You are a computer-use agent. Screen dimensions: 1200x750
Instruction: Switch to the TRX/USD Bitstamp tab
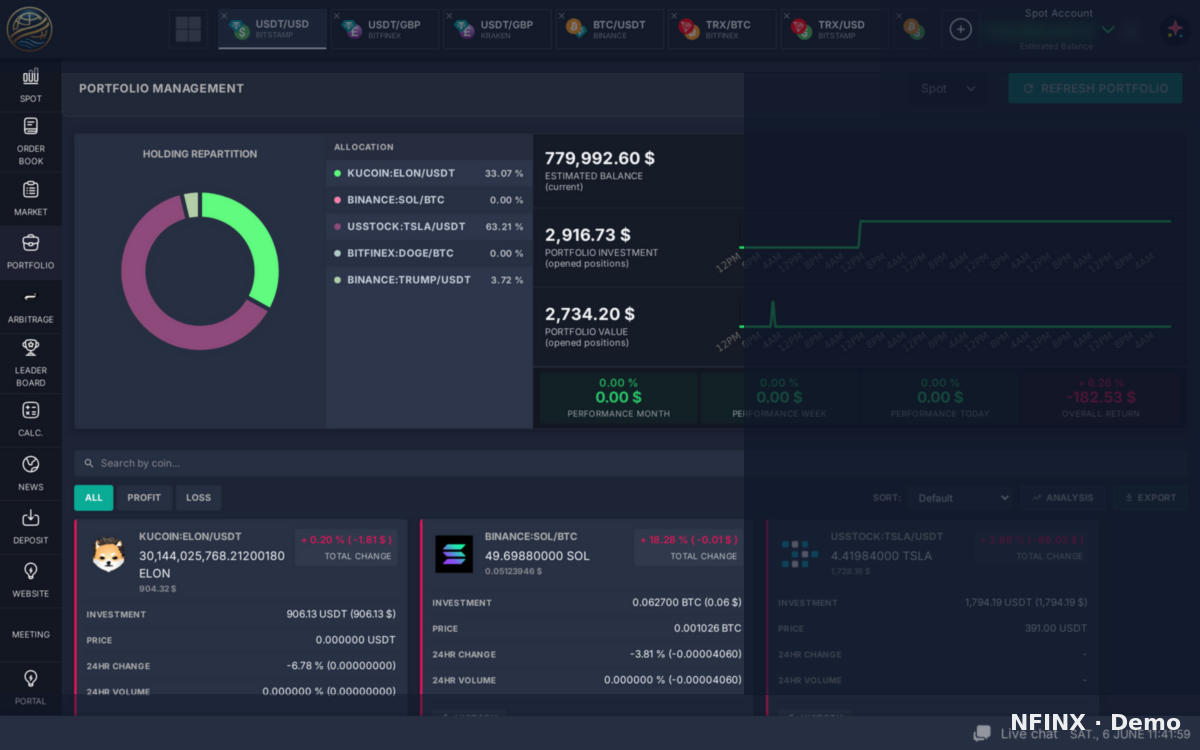835,29
